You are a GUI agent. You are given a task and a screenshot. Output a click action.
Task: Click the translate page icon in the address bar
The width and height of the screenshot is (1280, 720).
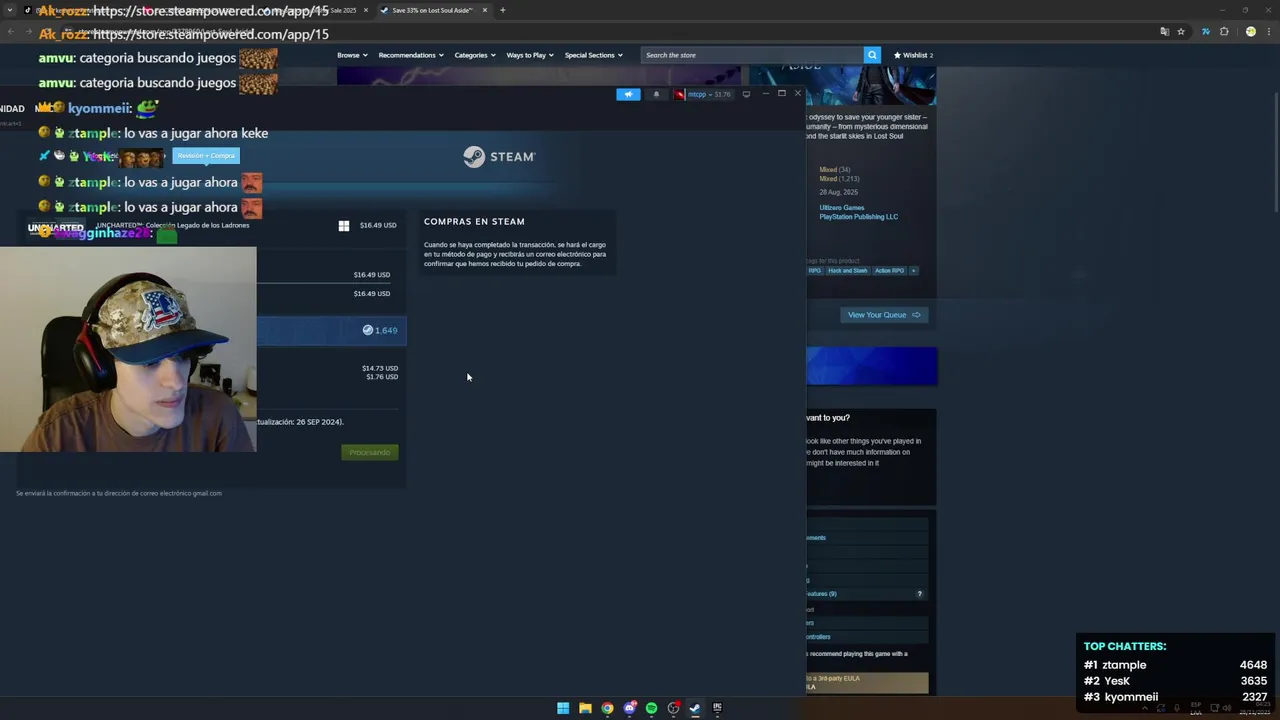[1164, 32]
